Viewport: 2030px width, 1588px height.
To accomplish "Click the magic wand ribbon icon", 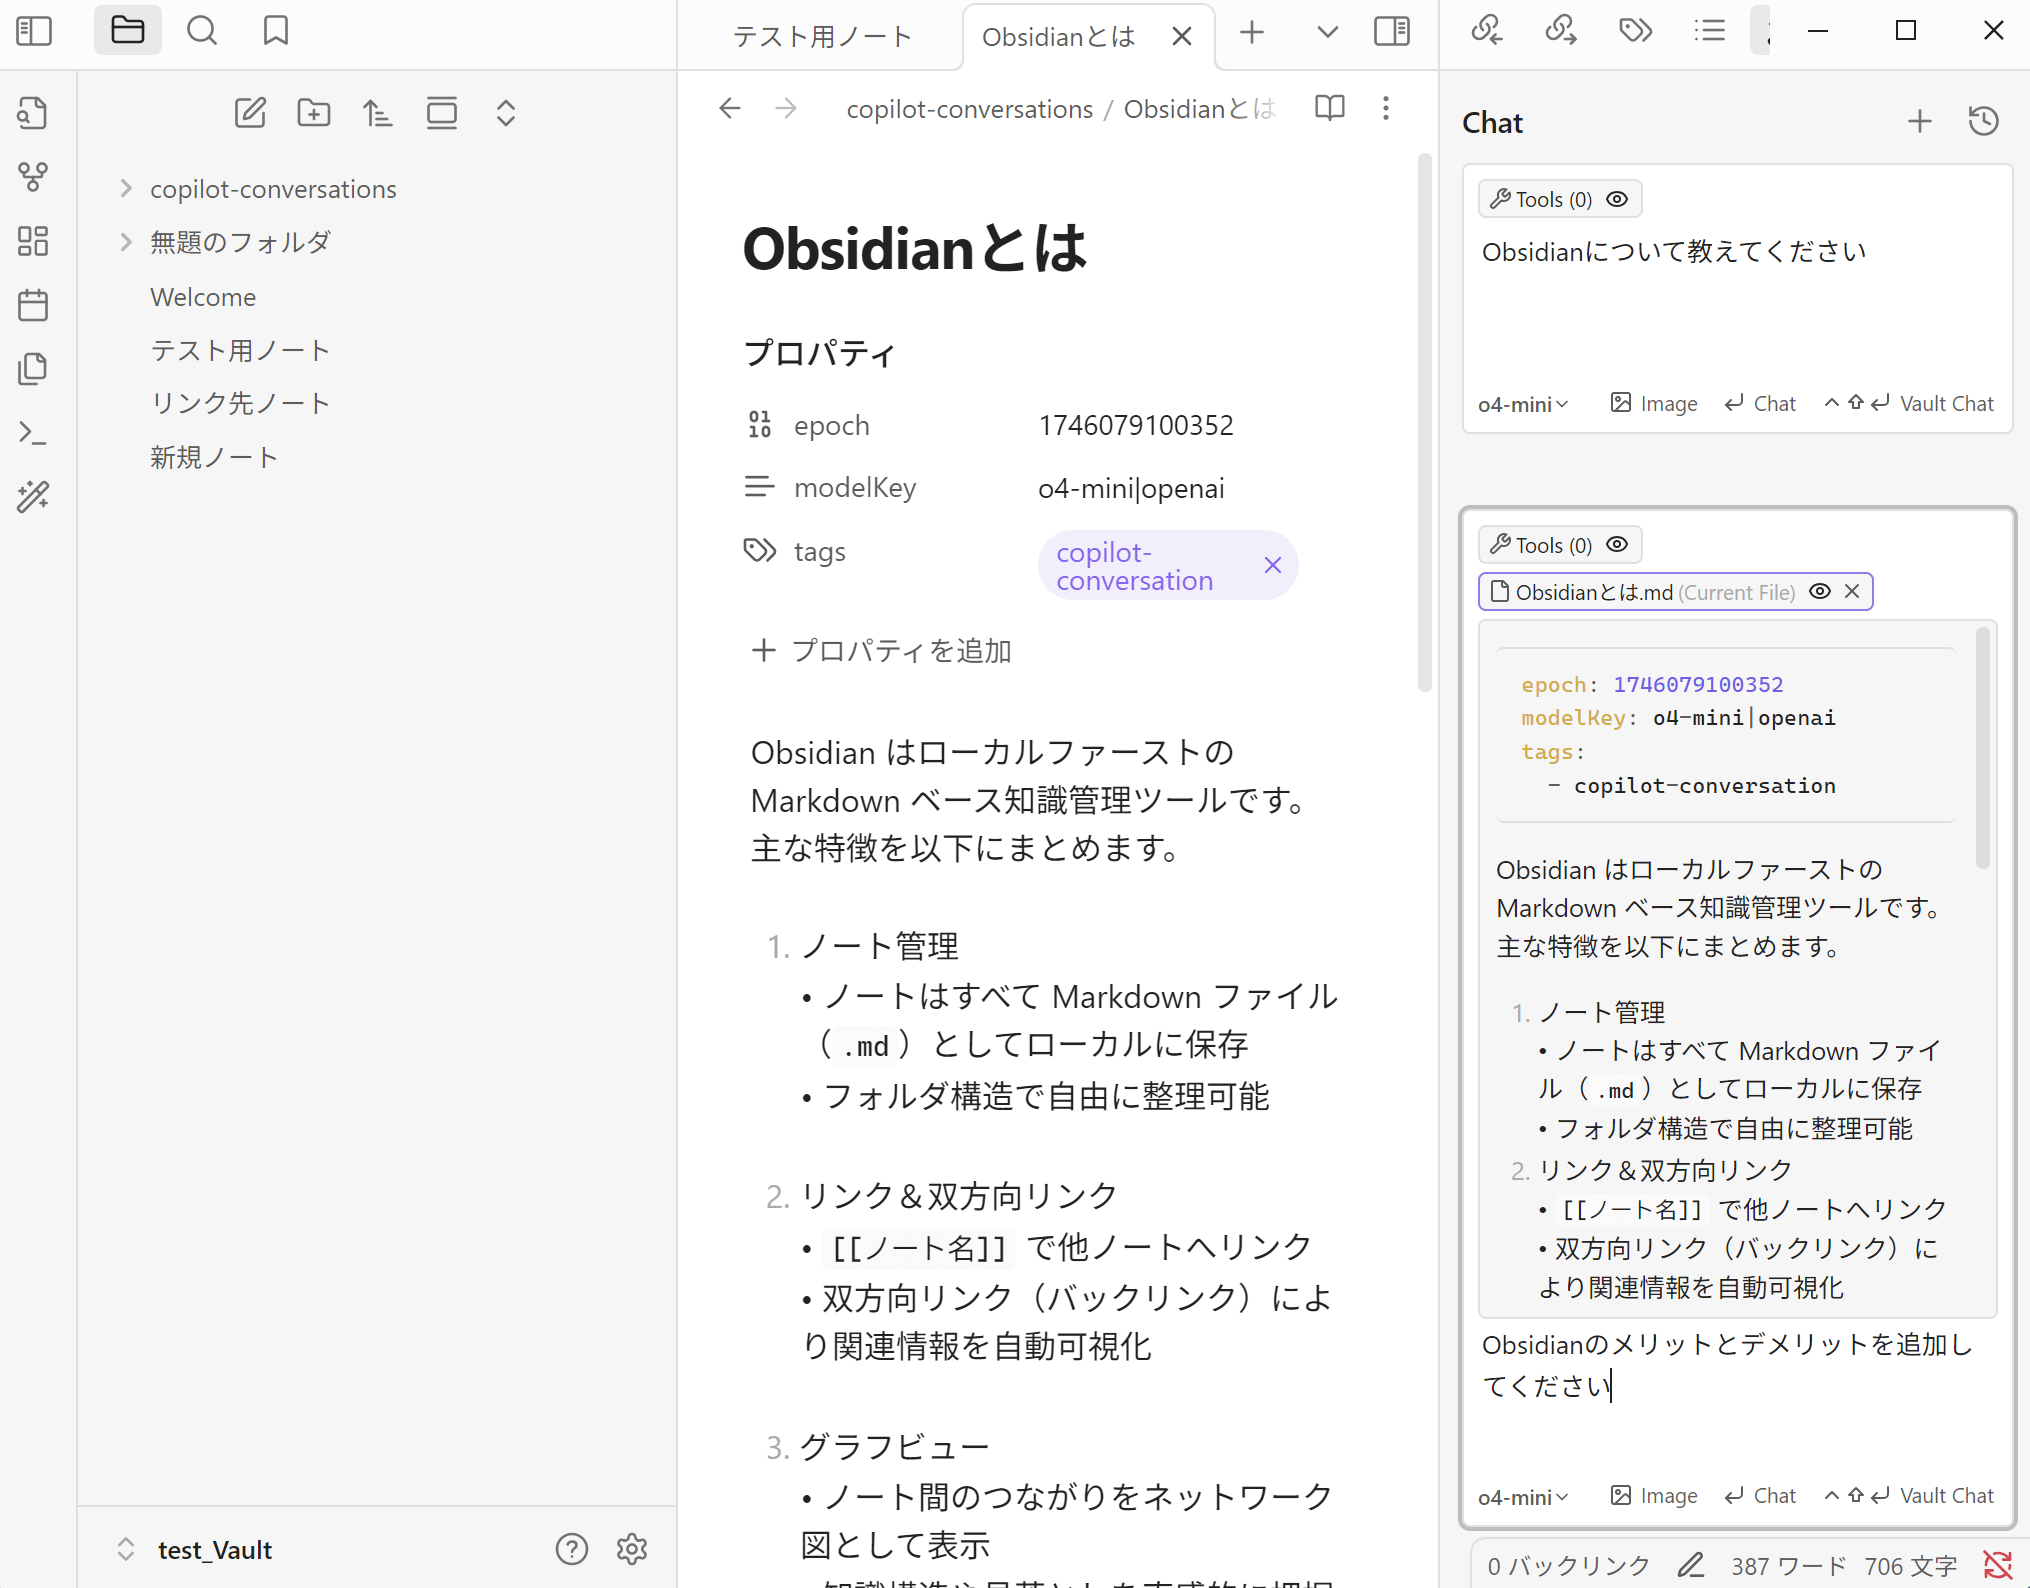I will pyautogui.click(x=33, y=497).
